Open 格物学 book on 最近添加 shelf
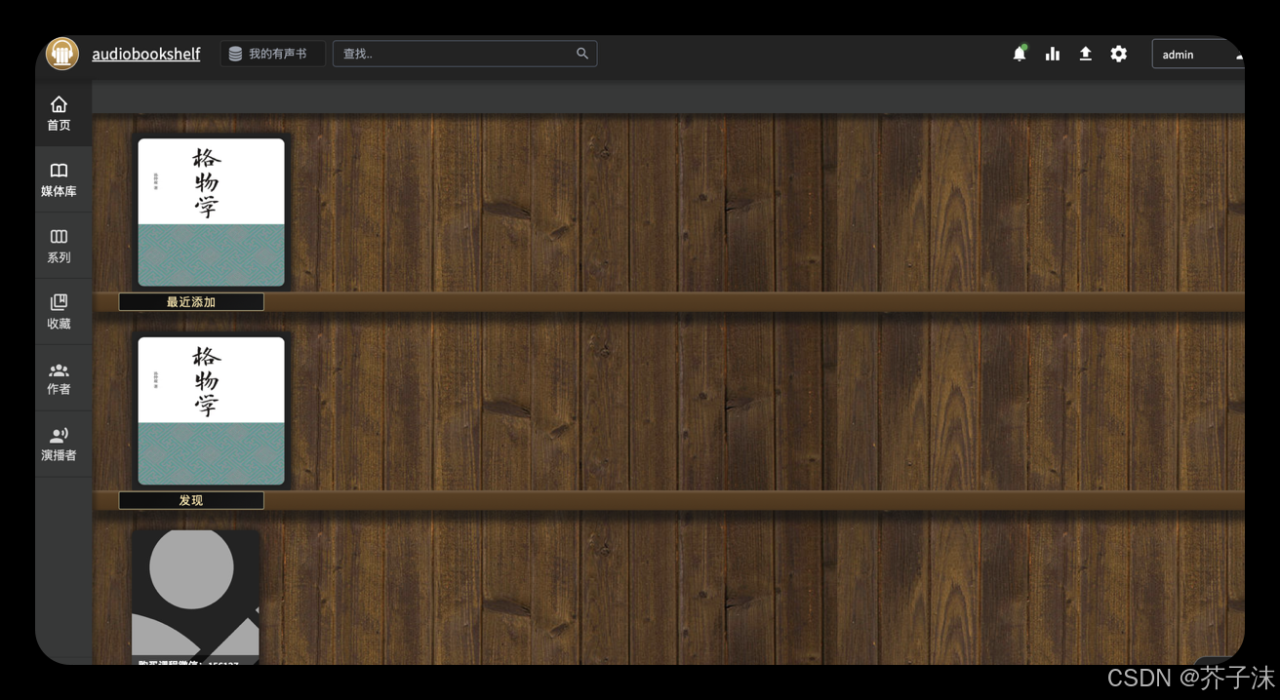The width and height of the screenshot is (1280, 700). click(x=211, y=212)
